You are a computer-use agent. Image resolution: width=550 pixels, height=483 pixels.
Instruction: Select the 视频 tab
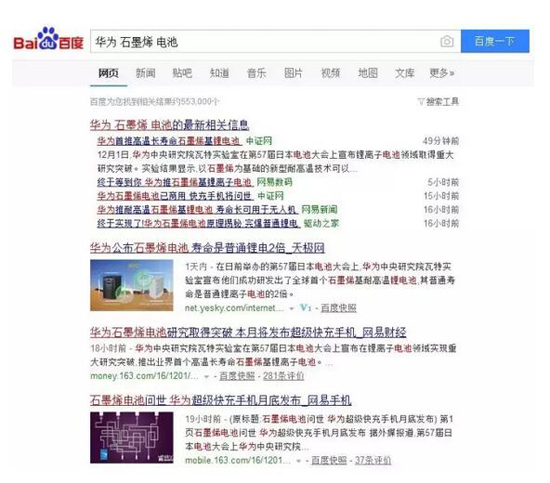330,73
